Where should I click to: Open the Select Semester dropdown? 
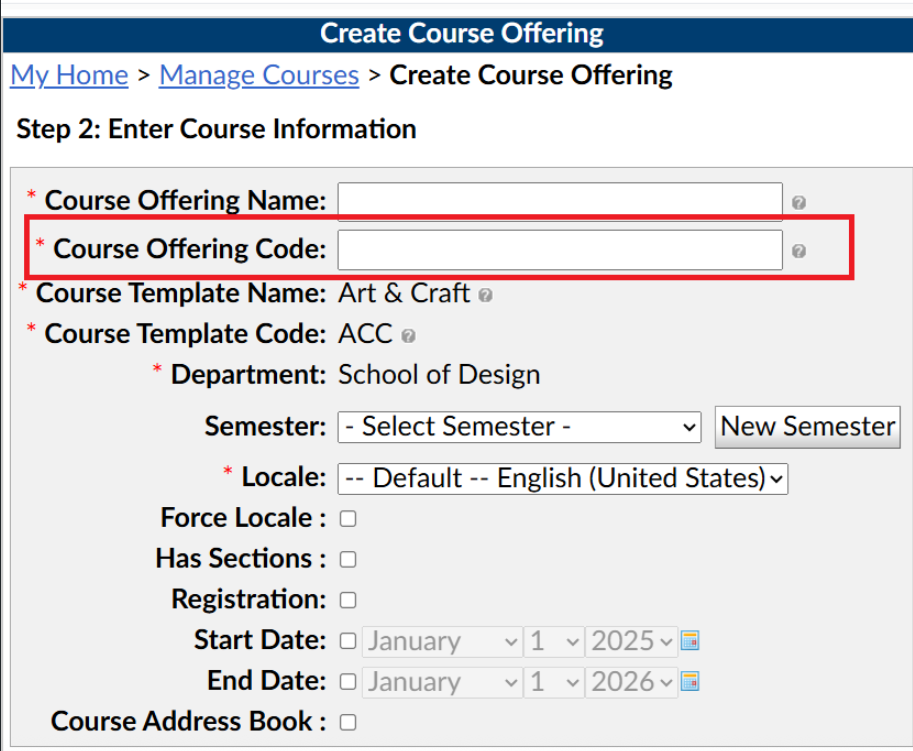[519, 427]
